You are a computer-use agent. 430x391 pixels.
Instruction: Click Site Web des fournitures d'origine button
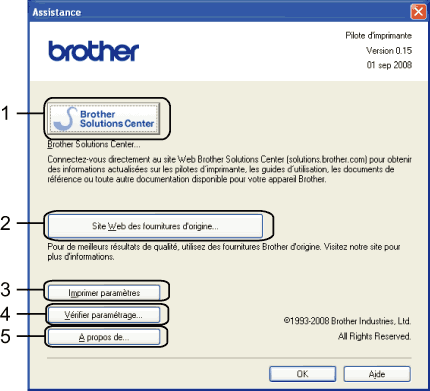(x=155, y=226)
